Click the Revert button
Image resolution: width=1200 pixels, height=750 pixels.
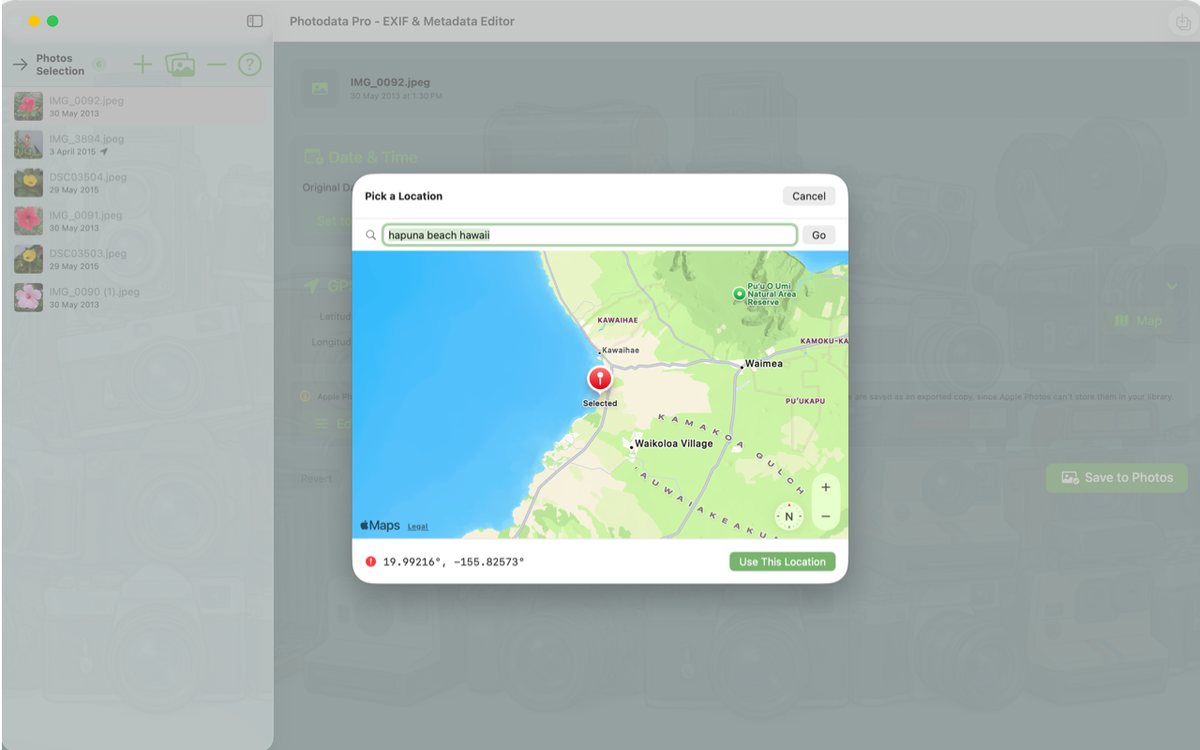[x=317, y=479]
